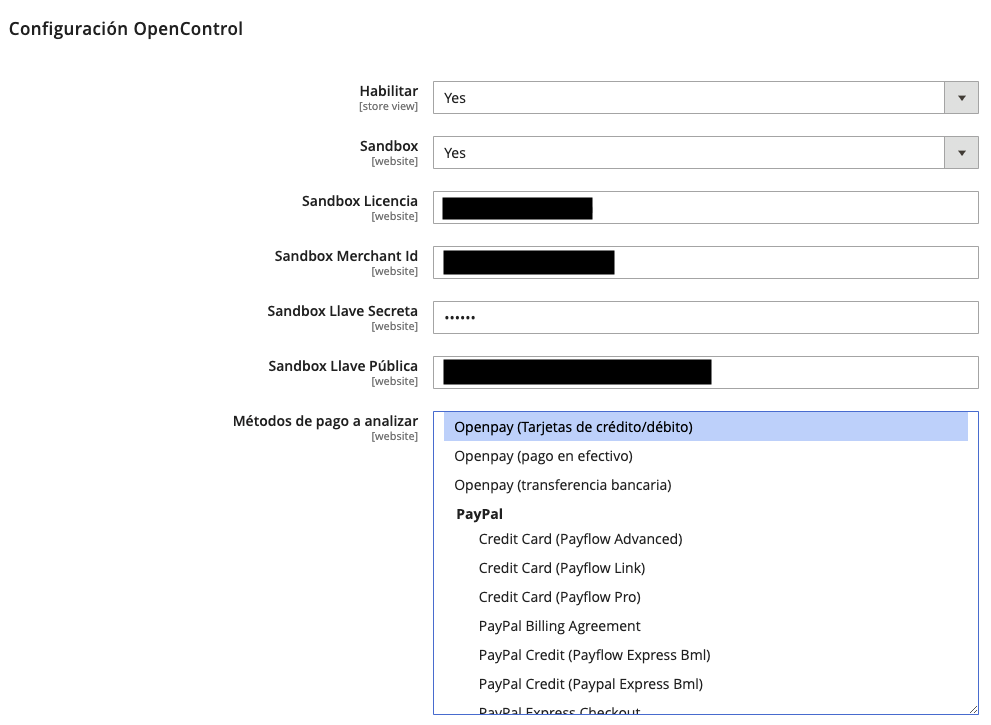This screenshot has width=991, height=725.
Task: Click the Sandbox Llave Secreta field
Action: click(x=705, y=318)
